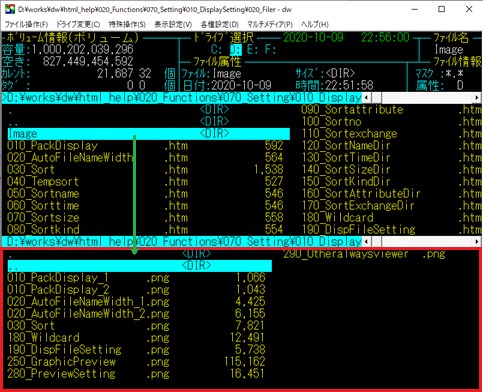Screen dimensions: 483x392
Task: Click lower pane scrollbar left arrow
Action: 366,241
